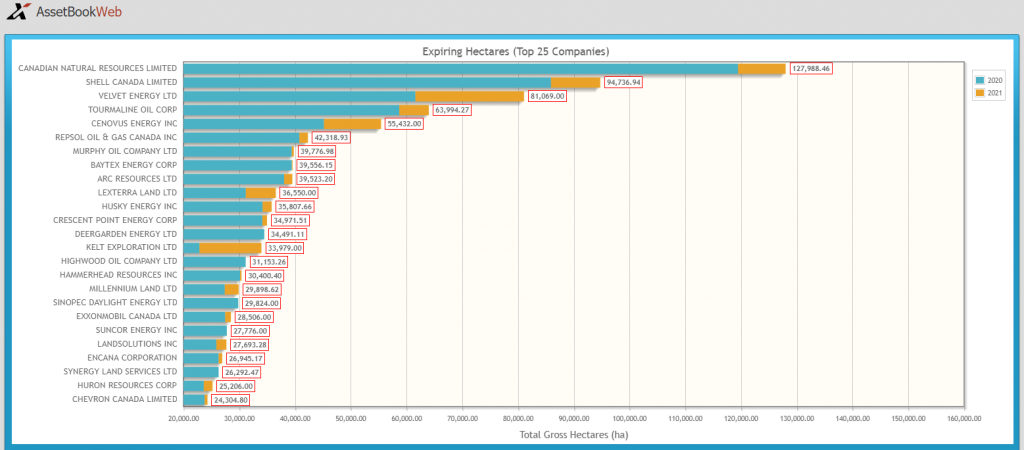Select the MURPHY OIL COMPANY LTD label
Image resolution: width=1024 pixels, height=450 pixels.
[x=125, y=151]
